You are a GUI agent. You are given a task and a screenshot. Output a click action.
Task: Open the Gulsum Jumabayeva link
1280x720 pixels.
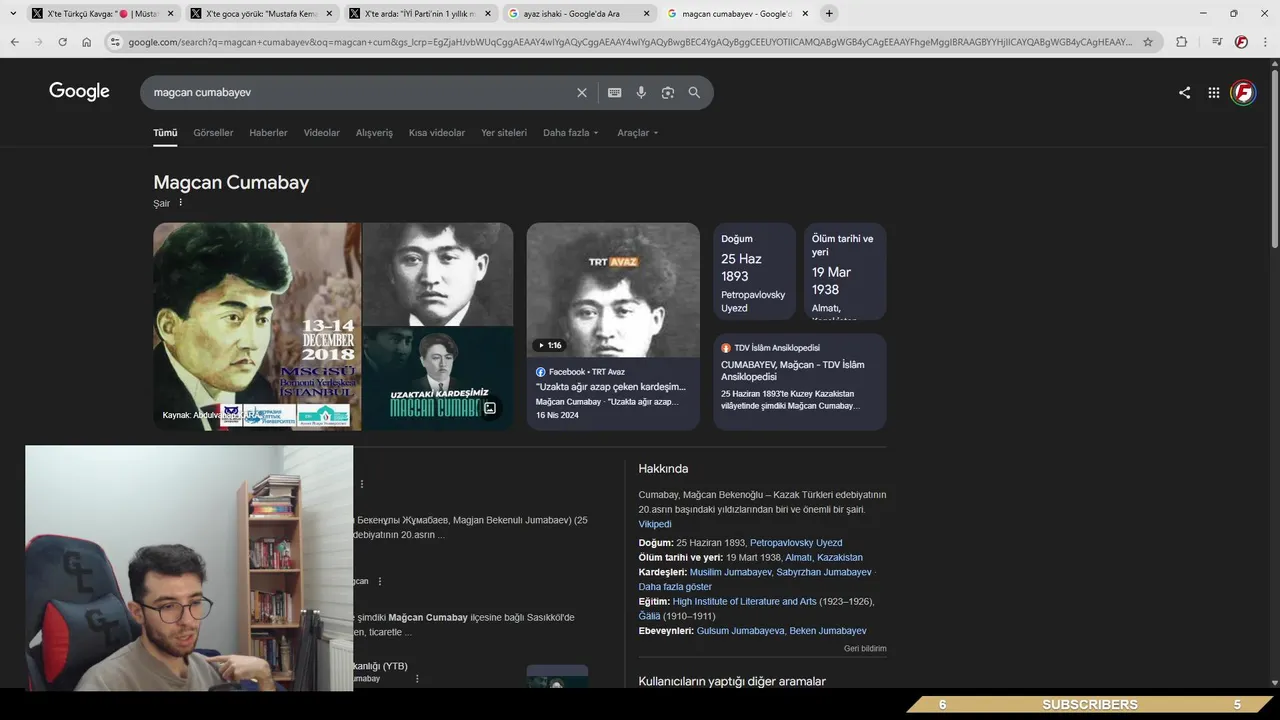pyautogui.click(x=740, y=631)
